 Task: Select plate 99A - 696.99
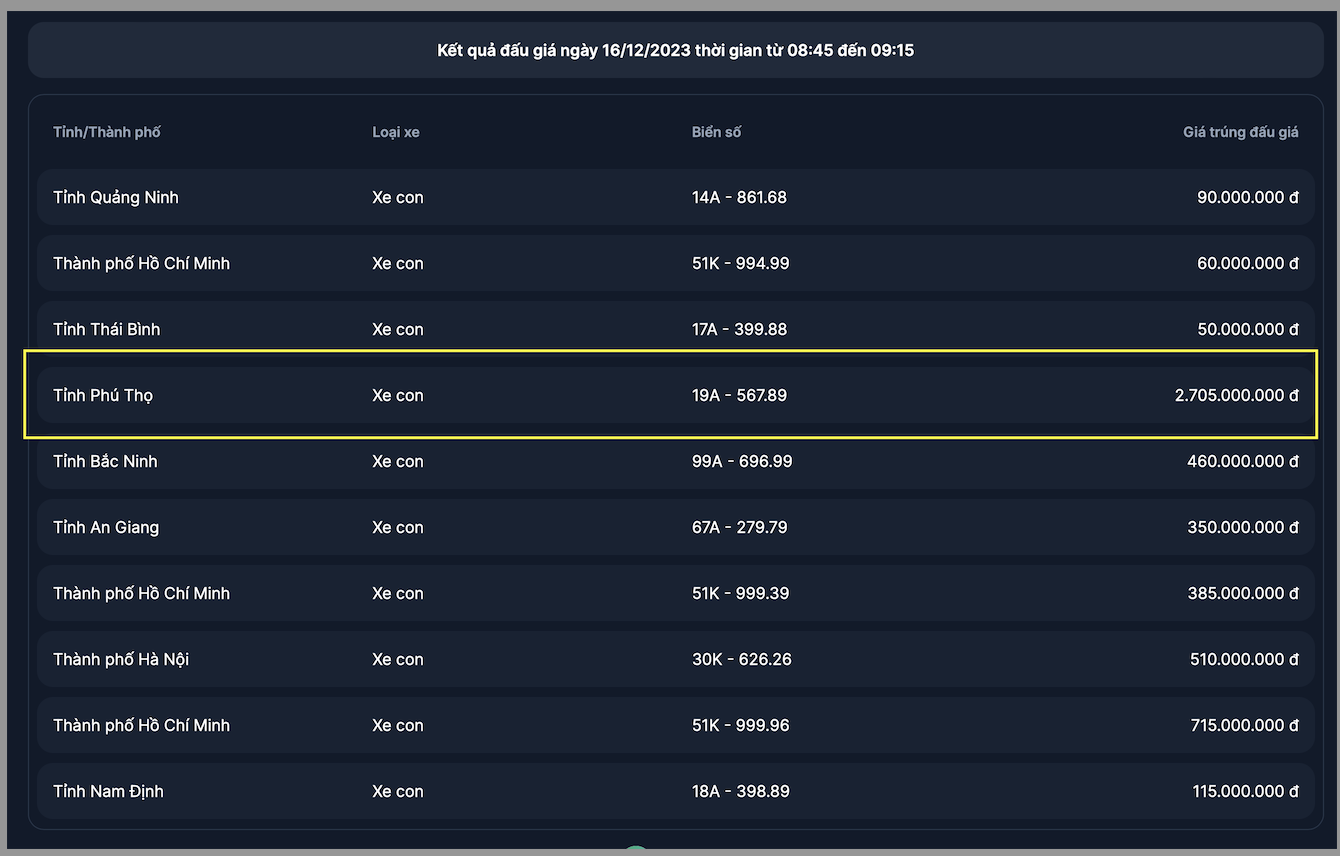pyautogui.click(x=740, y=461)
